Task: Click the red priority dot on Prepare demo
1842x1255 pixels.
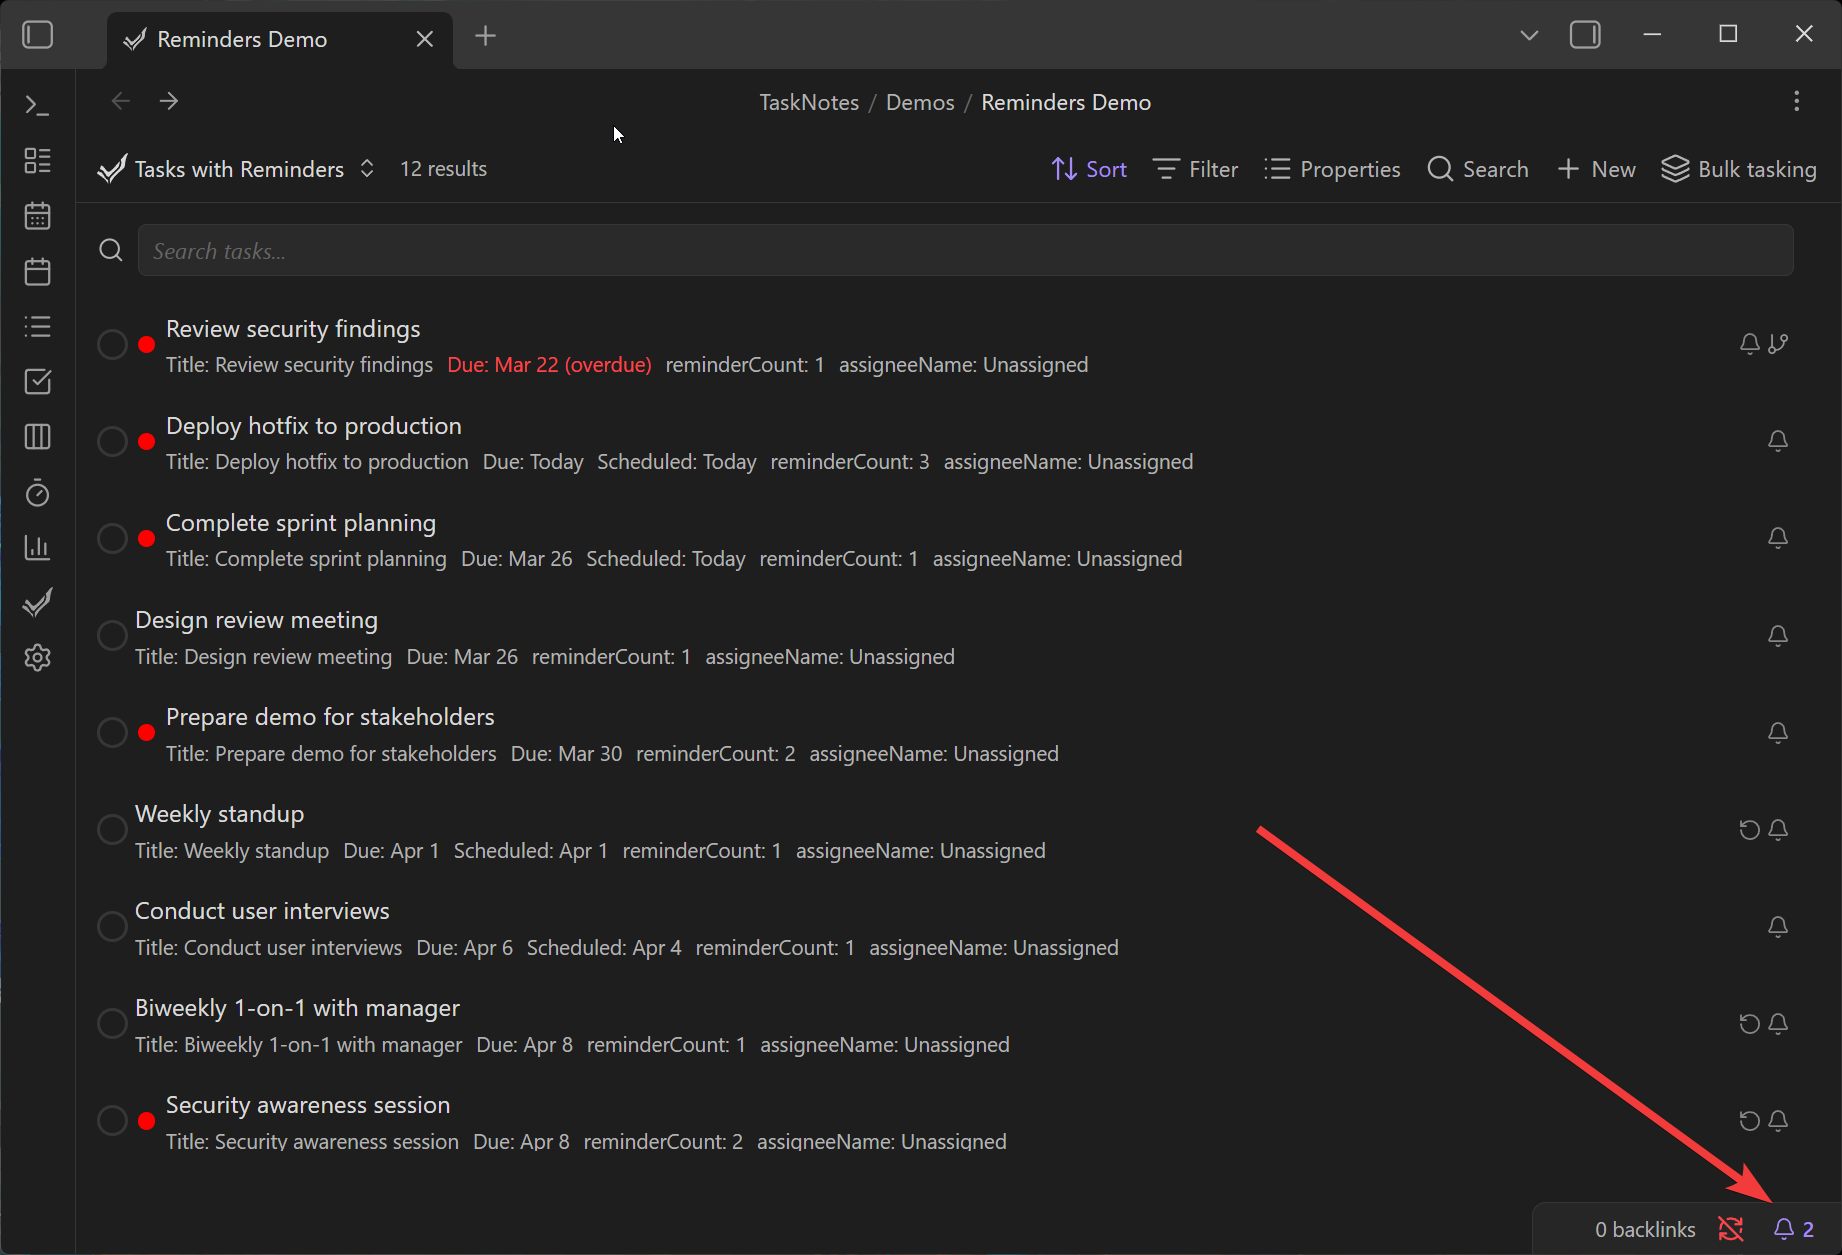Action: (x=147, y=733)
